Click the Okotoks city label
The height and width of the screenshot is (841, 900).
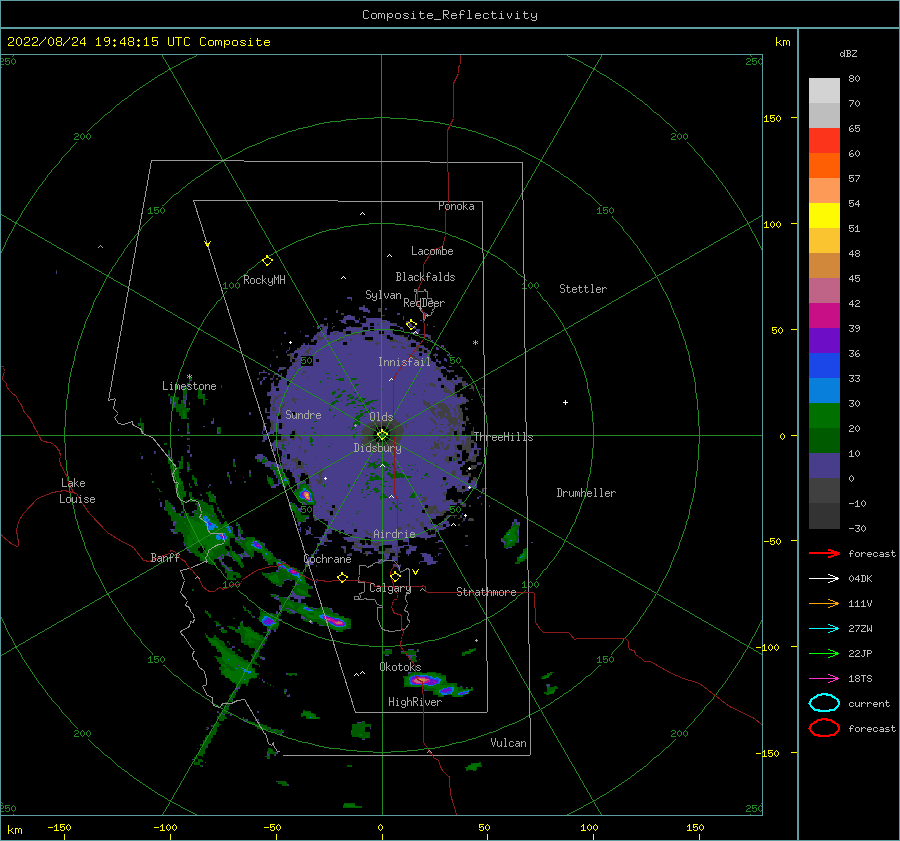pyautogui.click(x=400, y=667)
